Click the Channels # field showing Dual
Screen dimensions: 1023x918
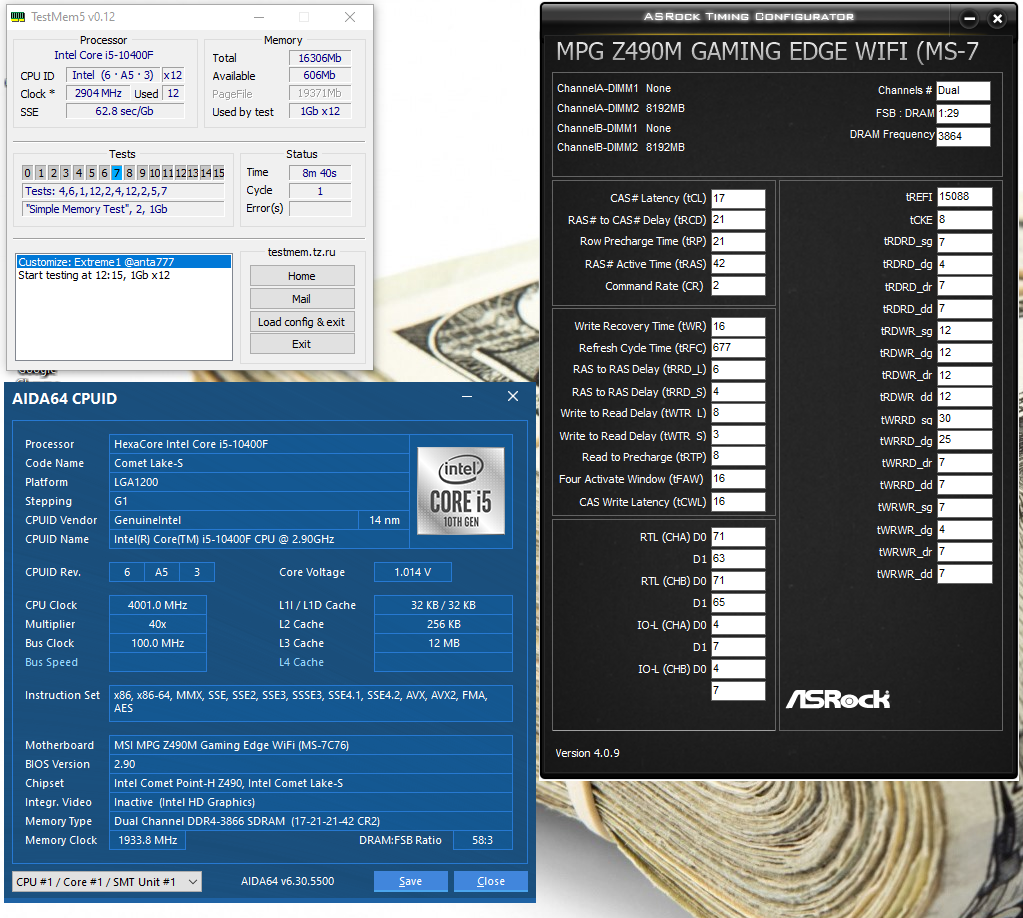[963, 91]
